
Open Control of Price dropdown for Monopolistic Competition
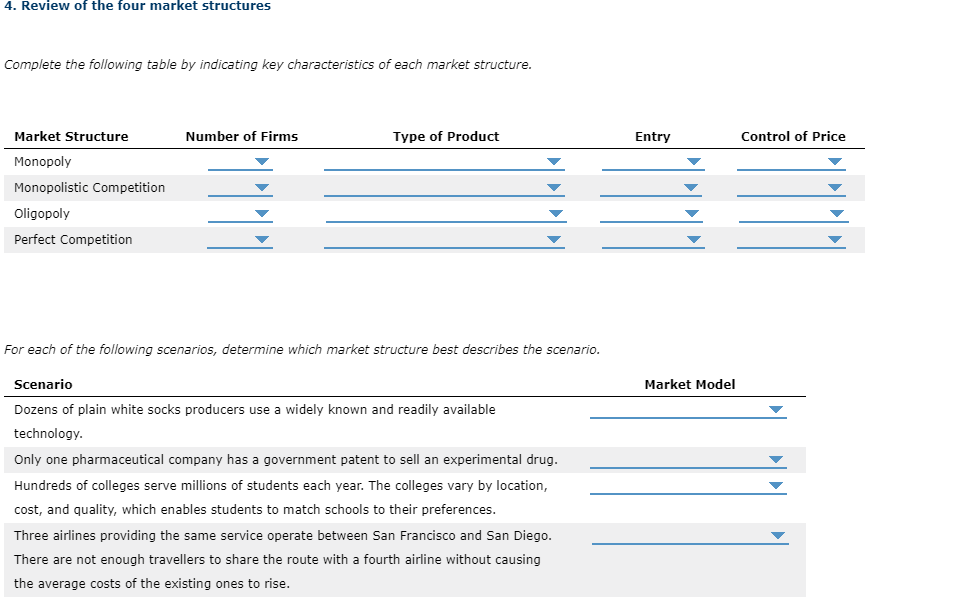tap(836, 187)
